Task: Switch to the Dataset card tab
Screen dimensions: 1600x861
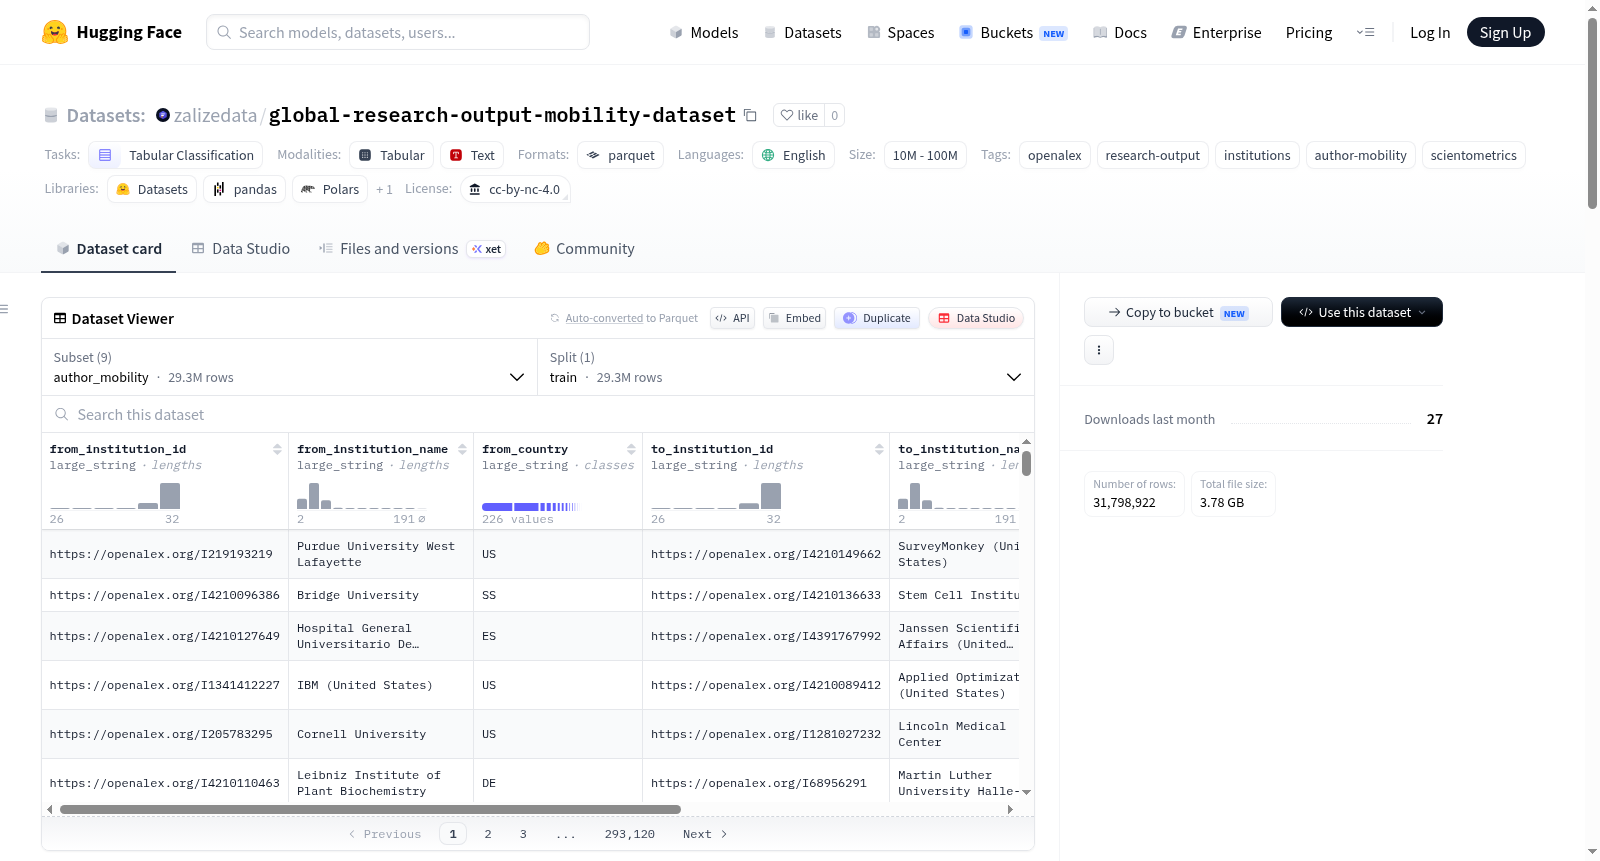Action: click(108, 249)
